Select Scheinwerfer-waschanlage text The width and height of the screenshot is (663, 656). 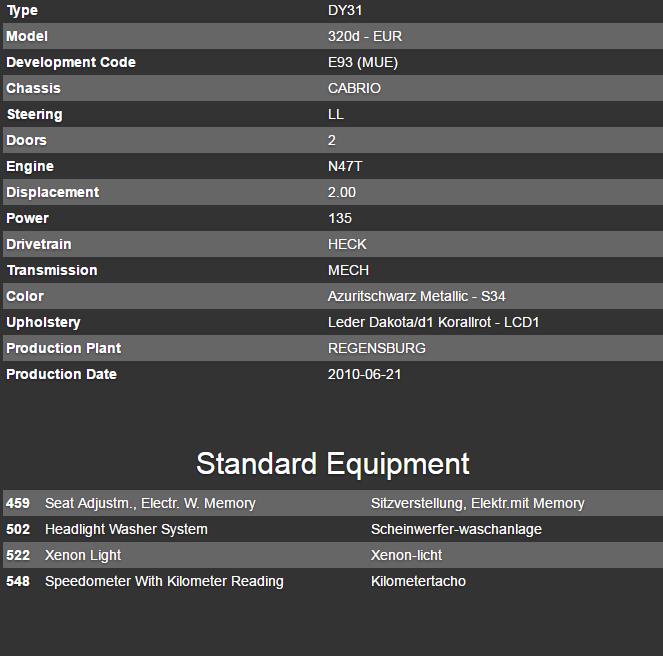coord(456,530)
